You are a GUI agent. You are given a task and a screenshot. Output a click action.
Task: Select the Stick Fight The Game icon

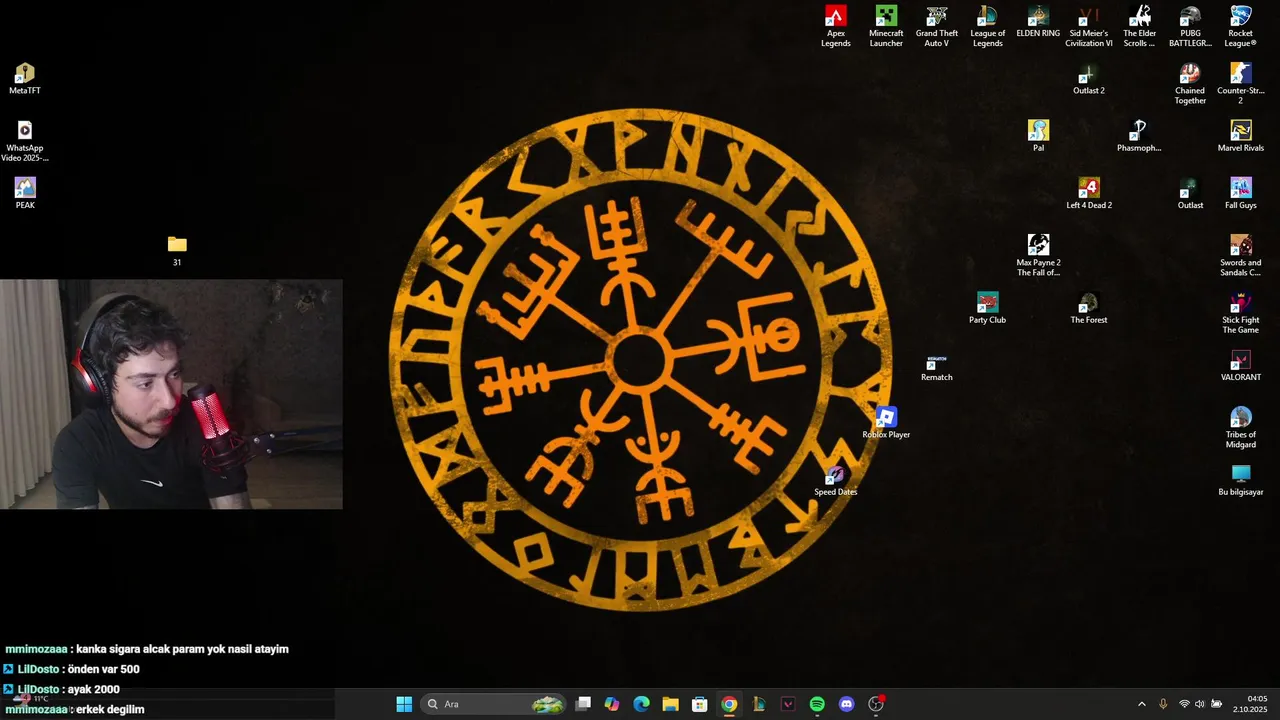pos(1241,313)
